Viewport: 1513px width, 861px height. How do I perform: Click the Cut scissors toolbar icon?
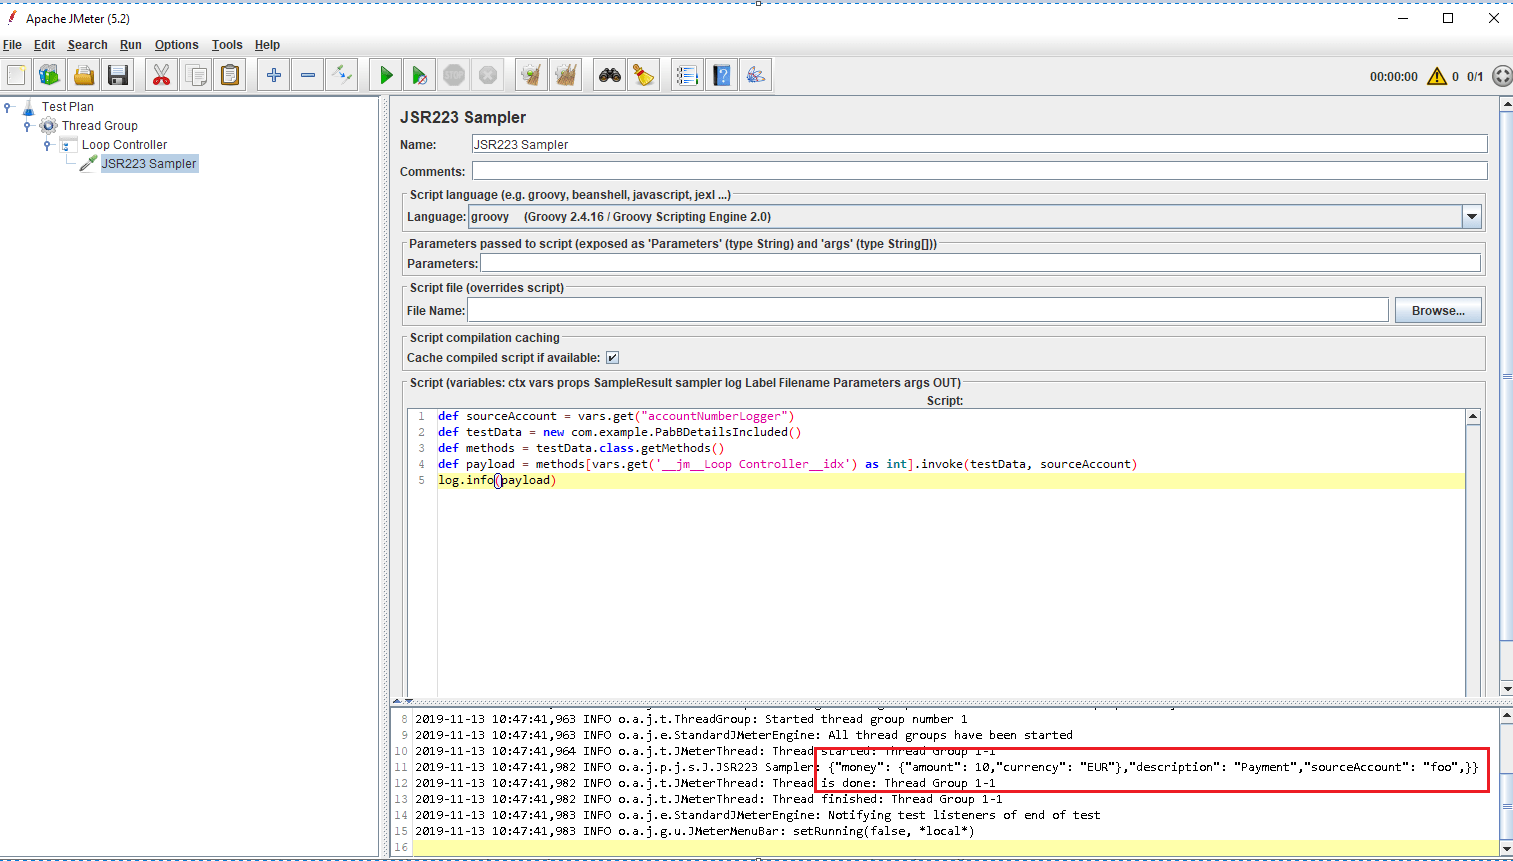(161, 75)
